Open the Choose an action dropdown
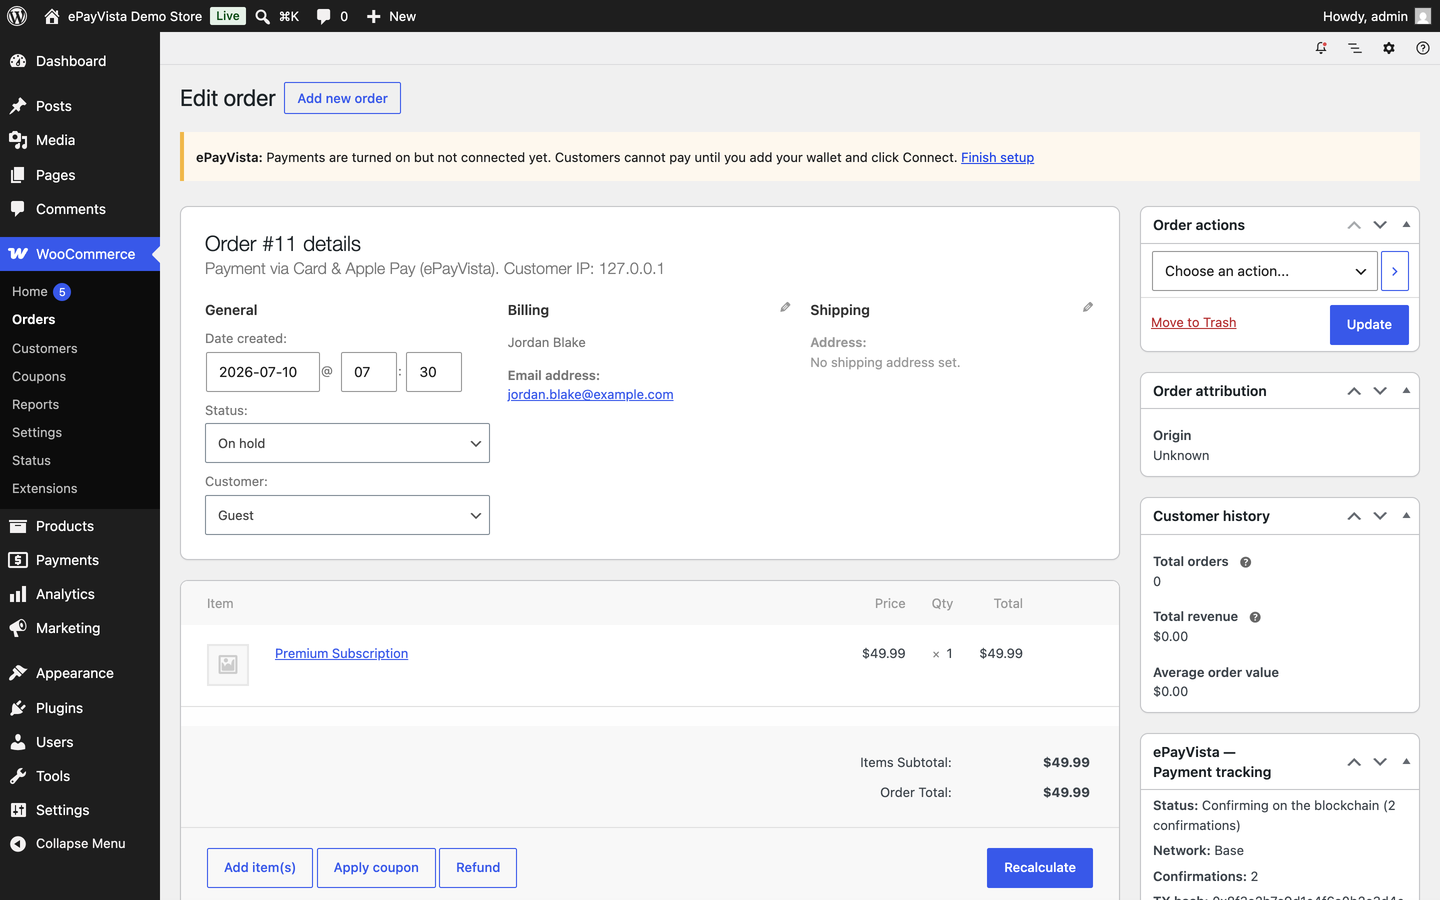Viewport: 1440px width, 900px height. tap(1264, 271)
